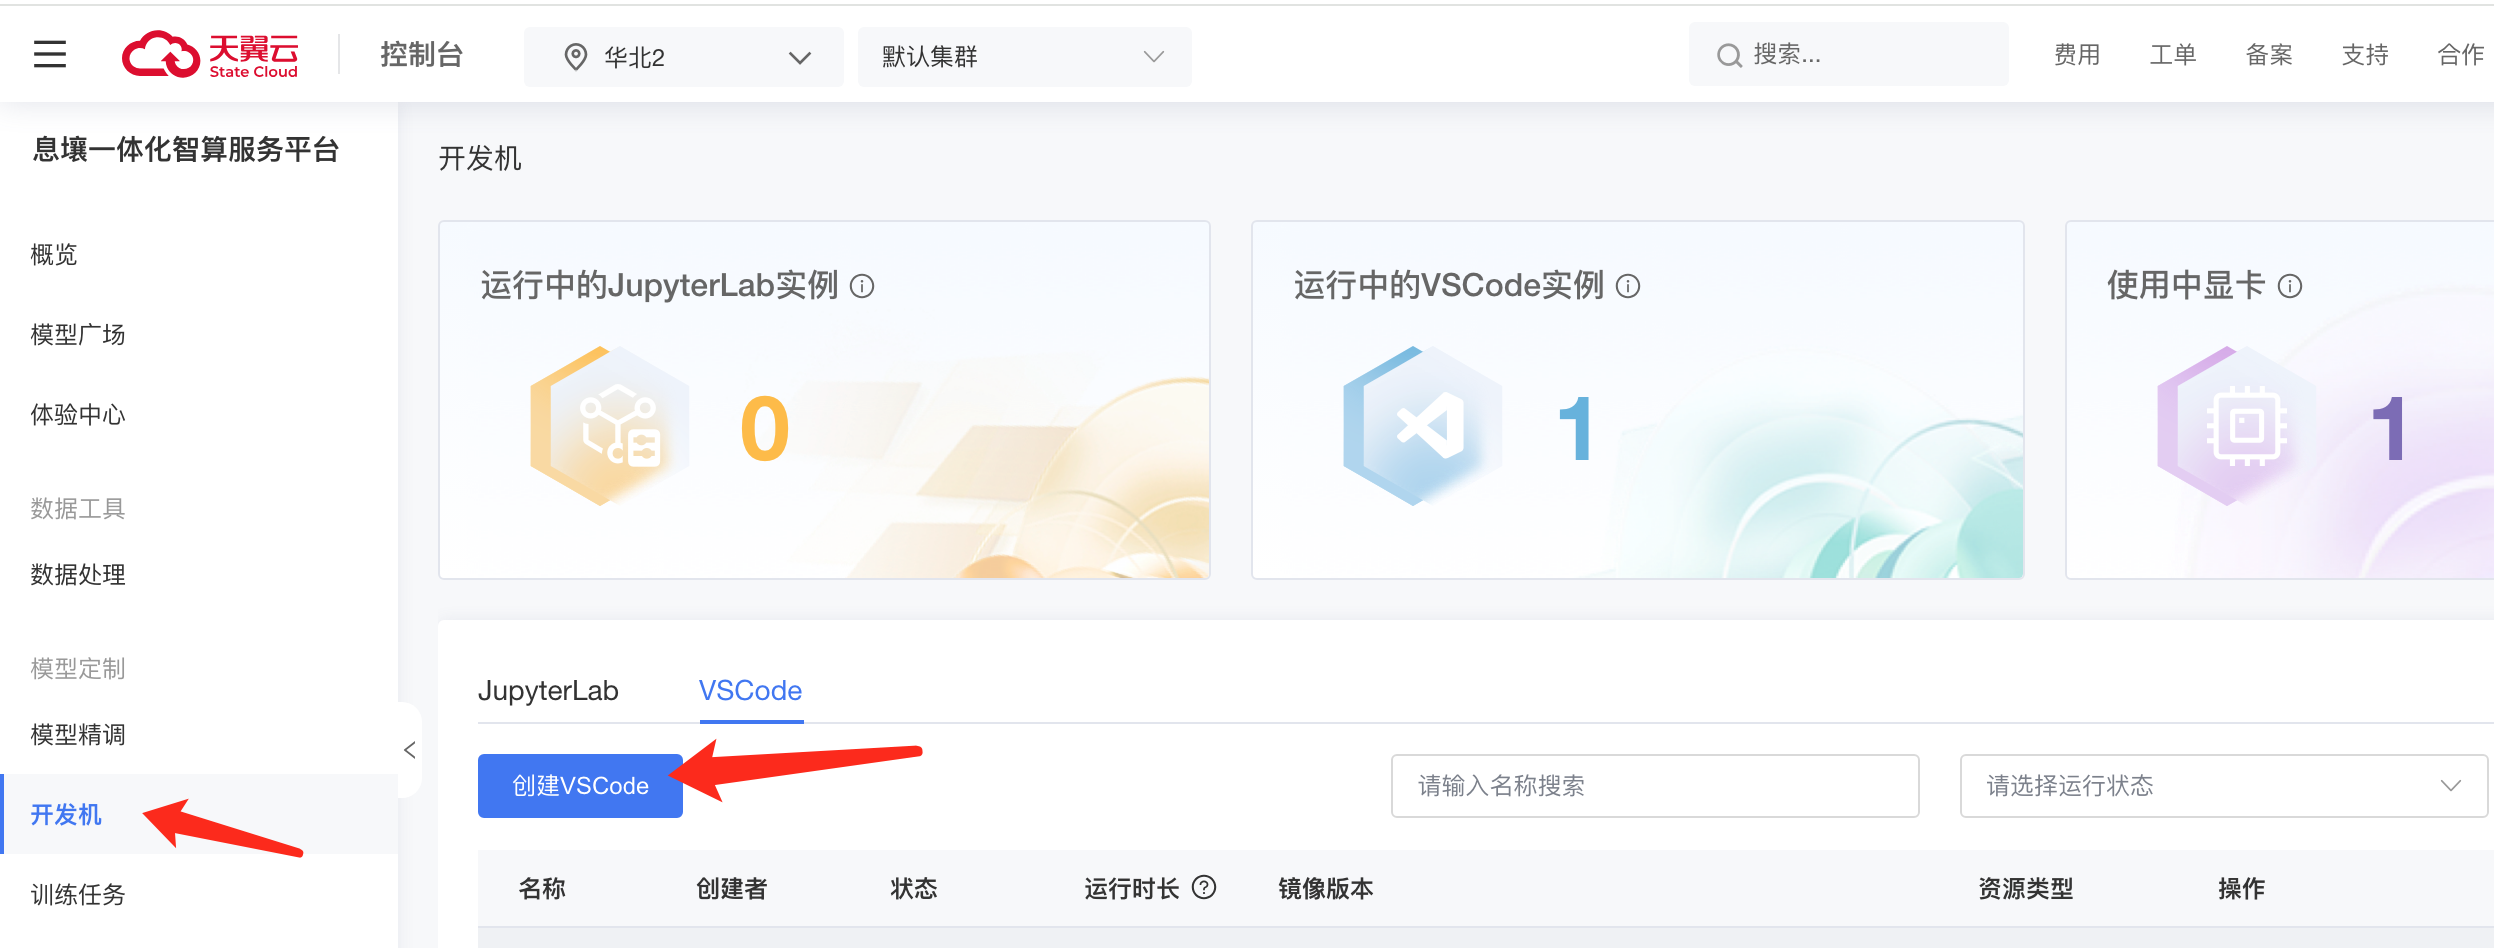Open the 默认集群 cluster dropdown
2494x948 pixels.
pos(1024,57)
